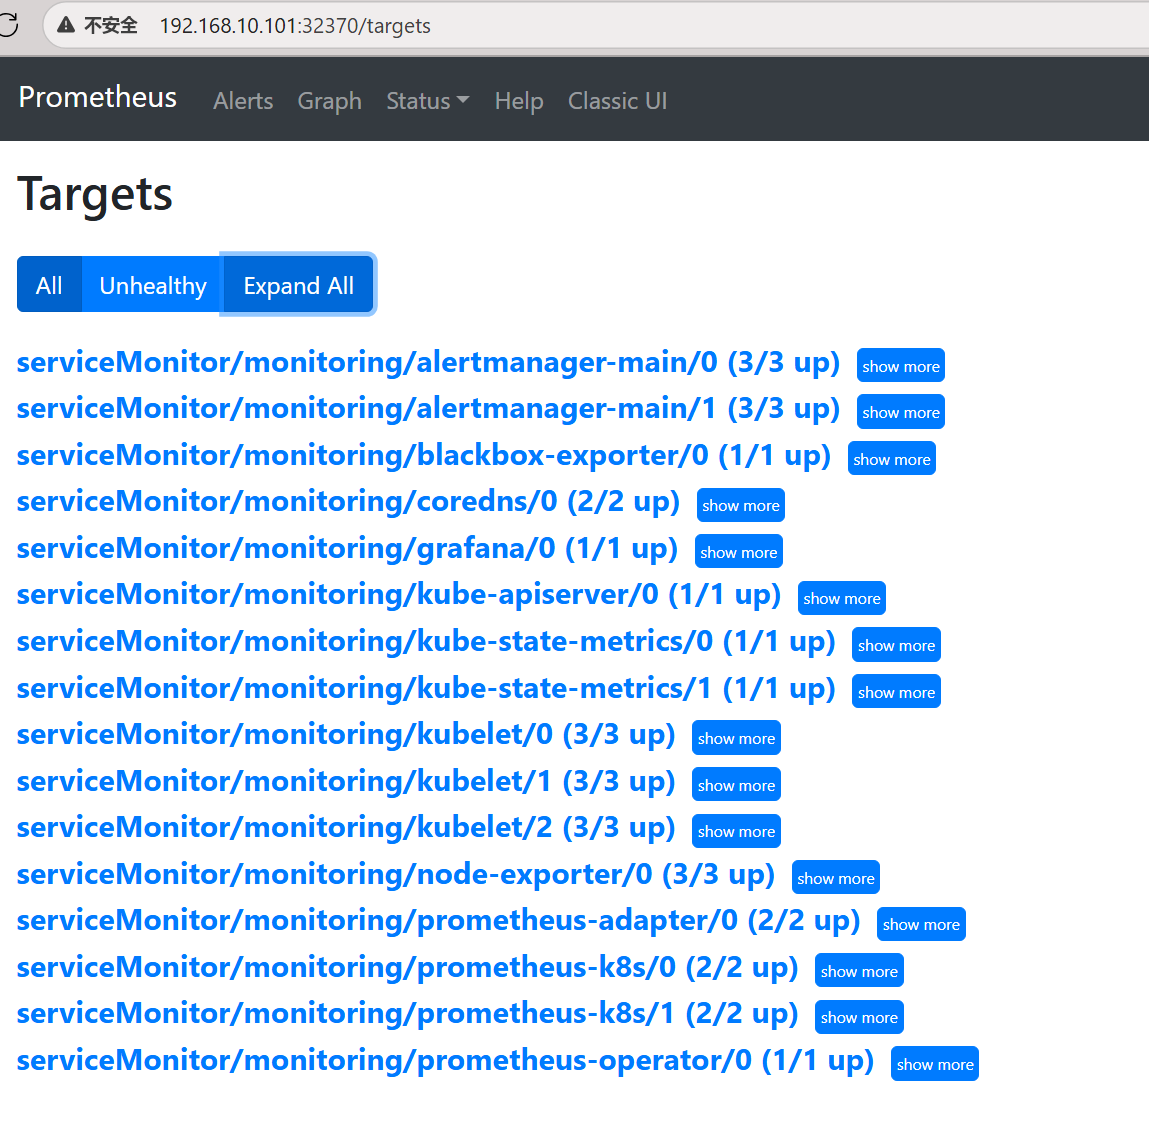Open the kube-state-metrics/0 target link
Viewport: 1149px width, 1143px height.
[426, 642]
